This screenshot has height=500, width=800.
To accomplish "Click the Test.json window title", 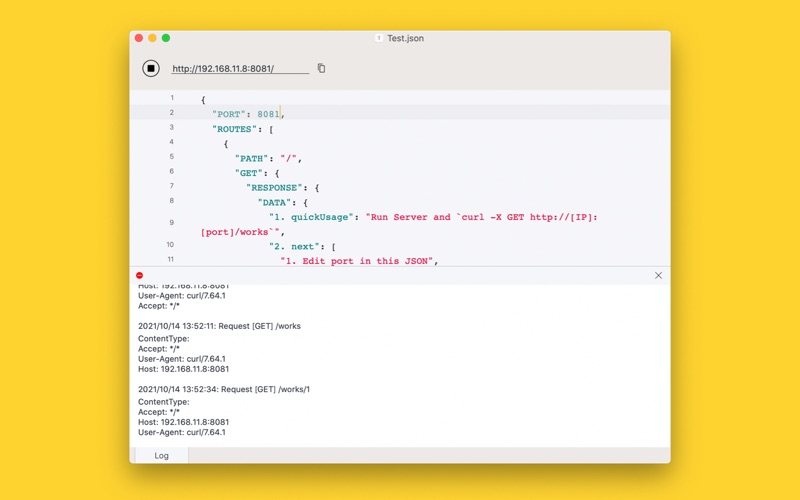I will coord(405,38).
